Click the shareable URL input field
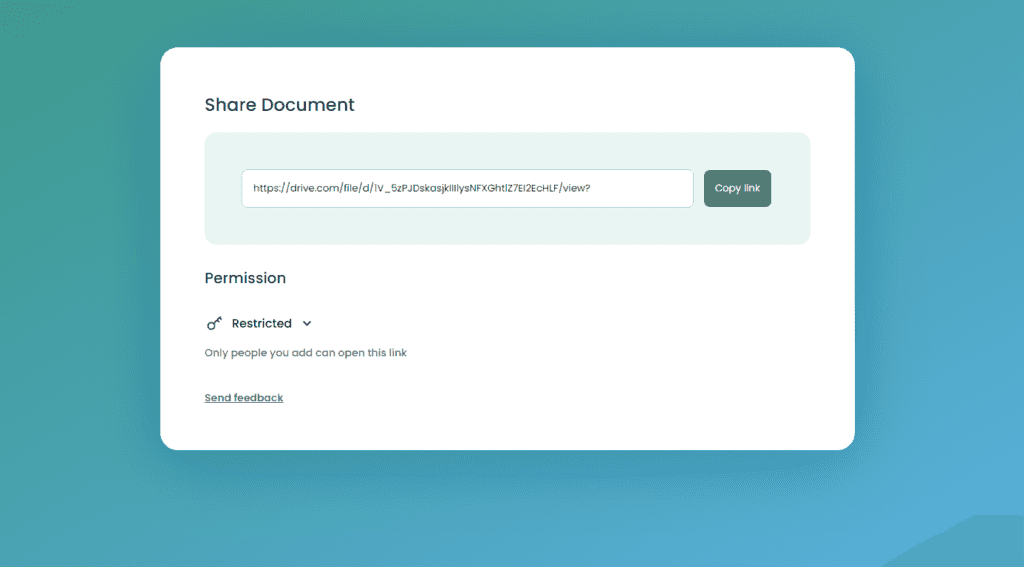This screenshot has width=1024, height=567. click(x=467, y=188)
